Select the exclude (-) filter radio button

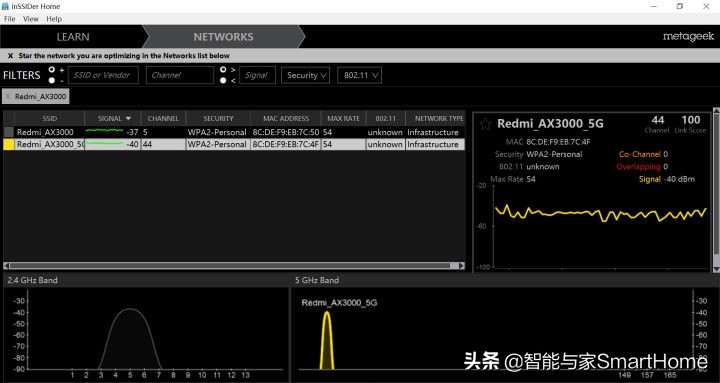[x=51, y=80]
